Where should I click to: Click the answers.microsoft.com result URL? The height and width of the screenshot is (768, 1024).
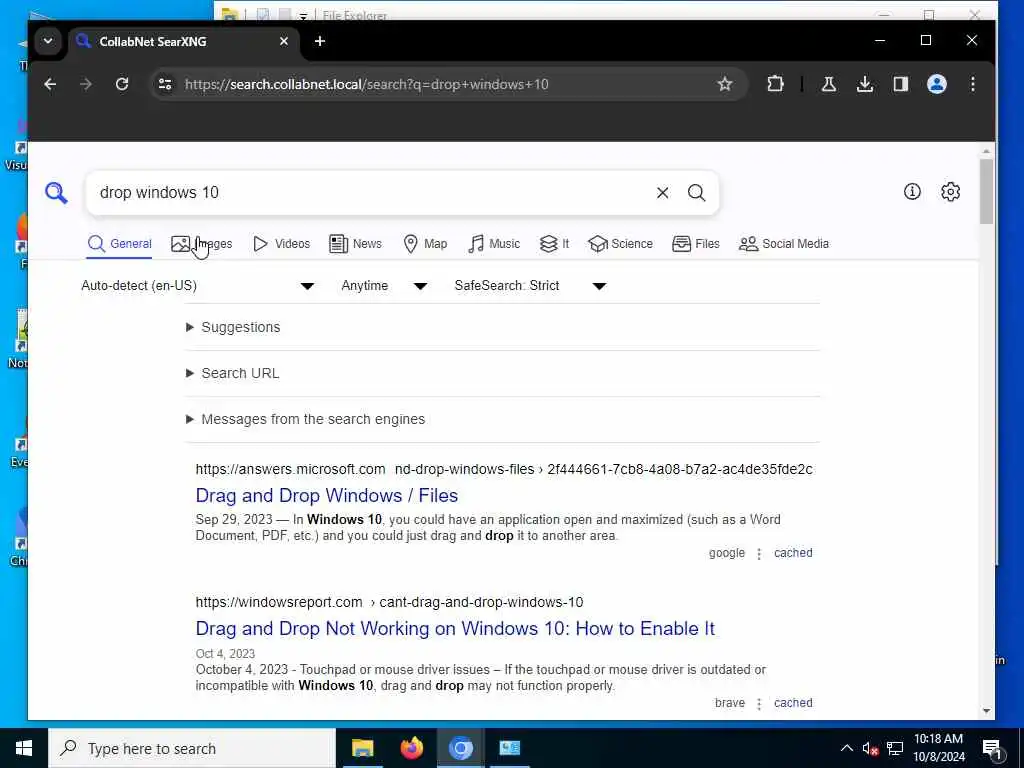point(504,470)
